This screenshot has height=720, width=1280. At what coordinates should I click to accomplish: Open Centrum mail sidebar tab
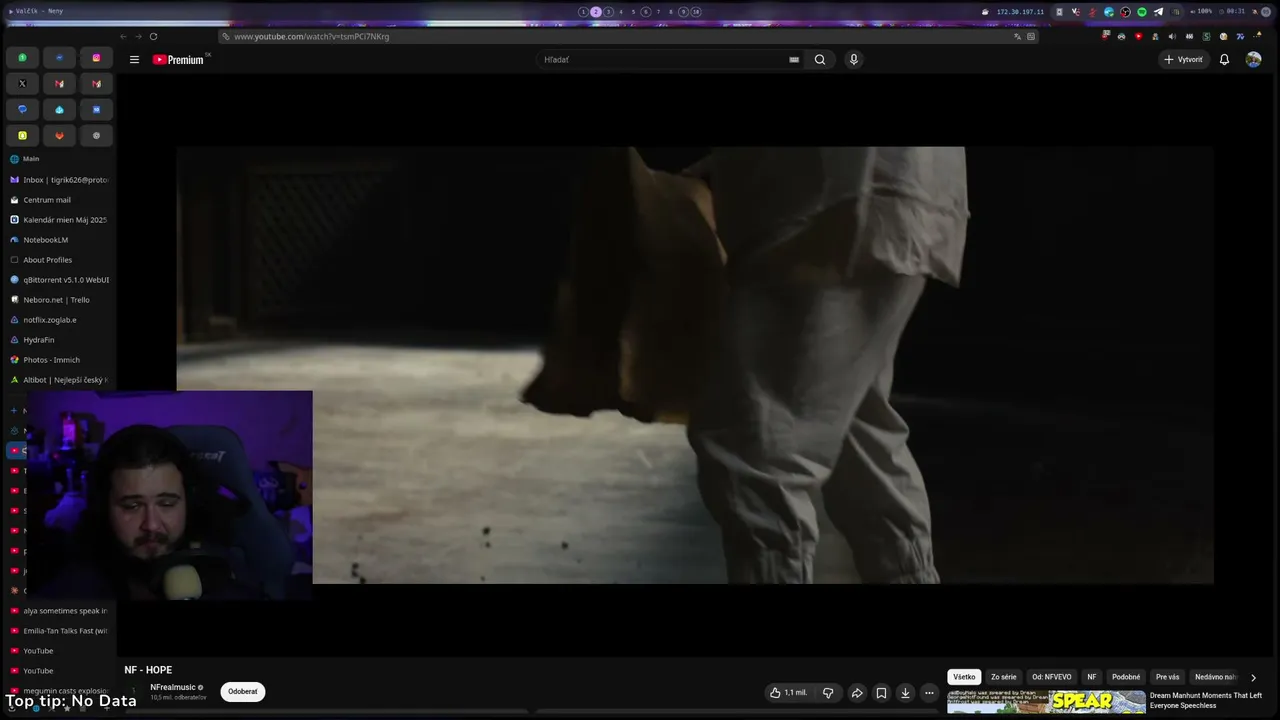coord(59,200)
